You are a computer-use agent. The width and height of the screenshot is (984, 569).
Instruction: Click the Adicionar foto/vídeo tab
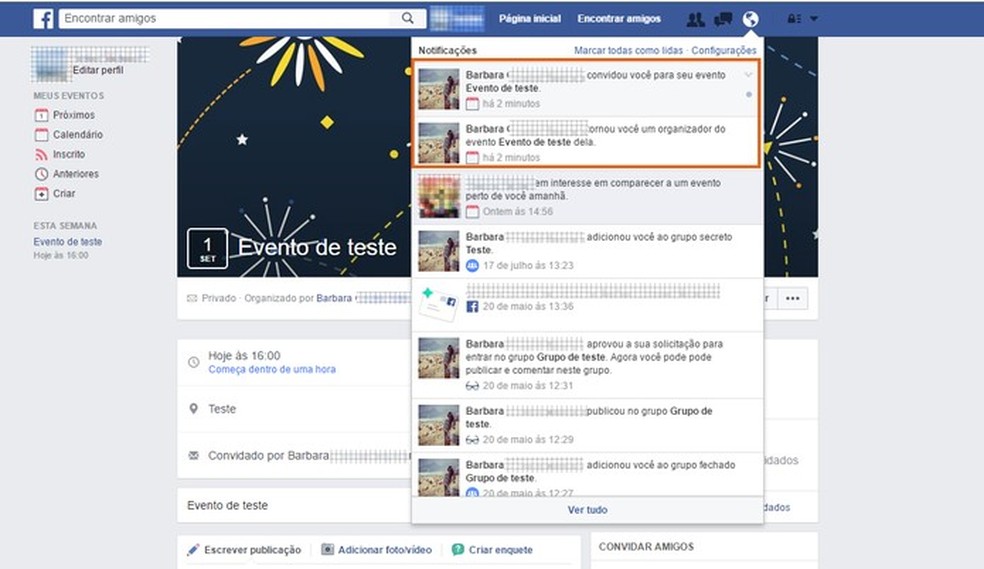tap(377, 550)
